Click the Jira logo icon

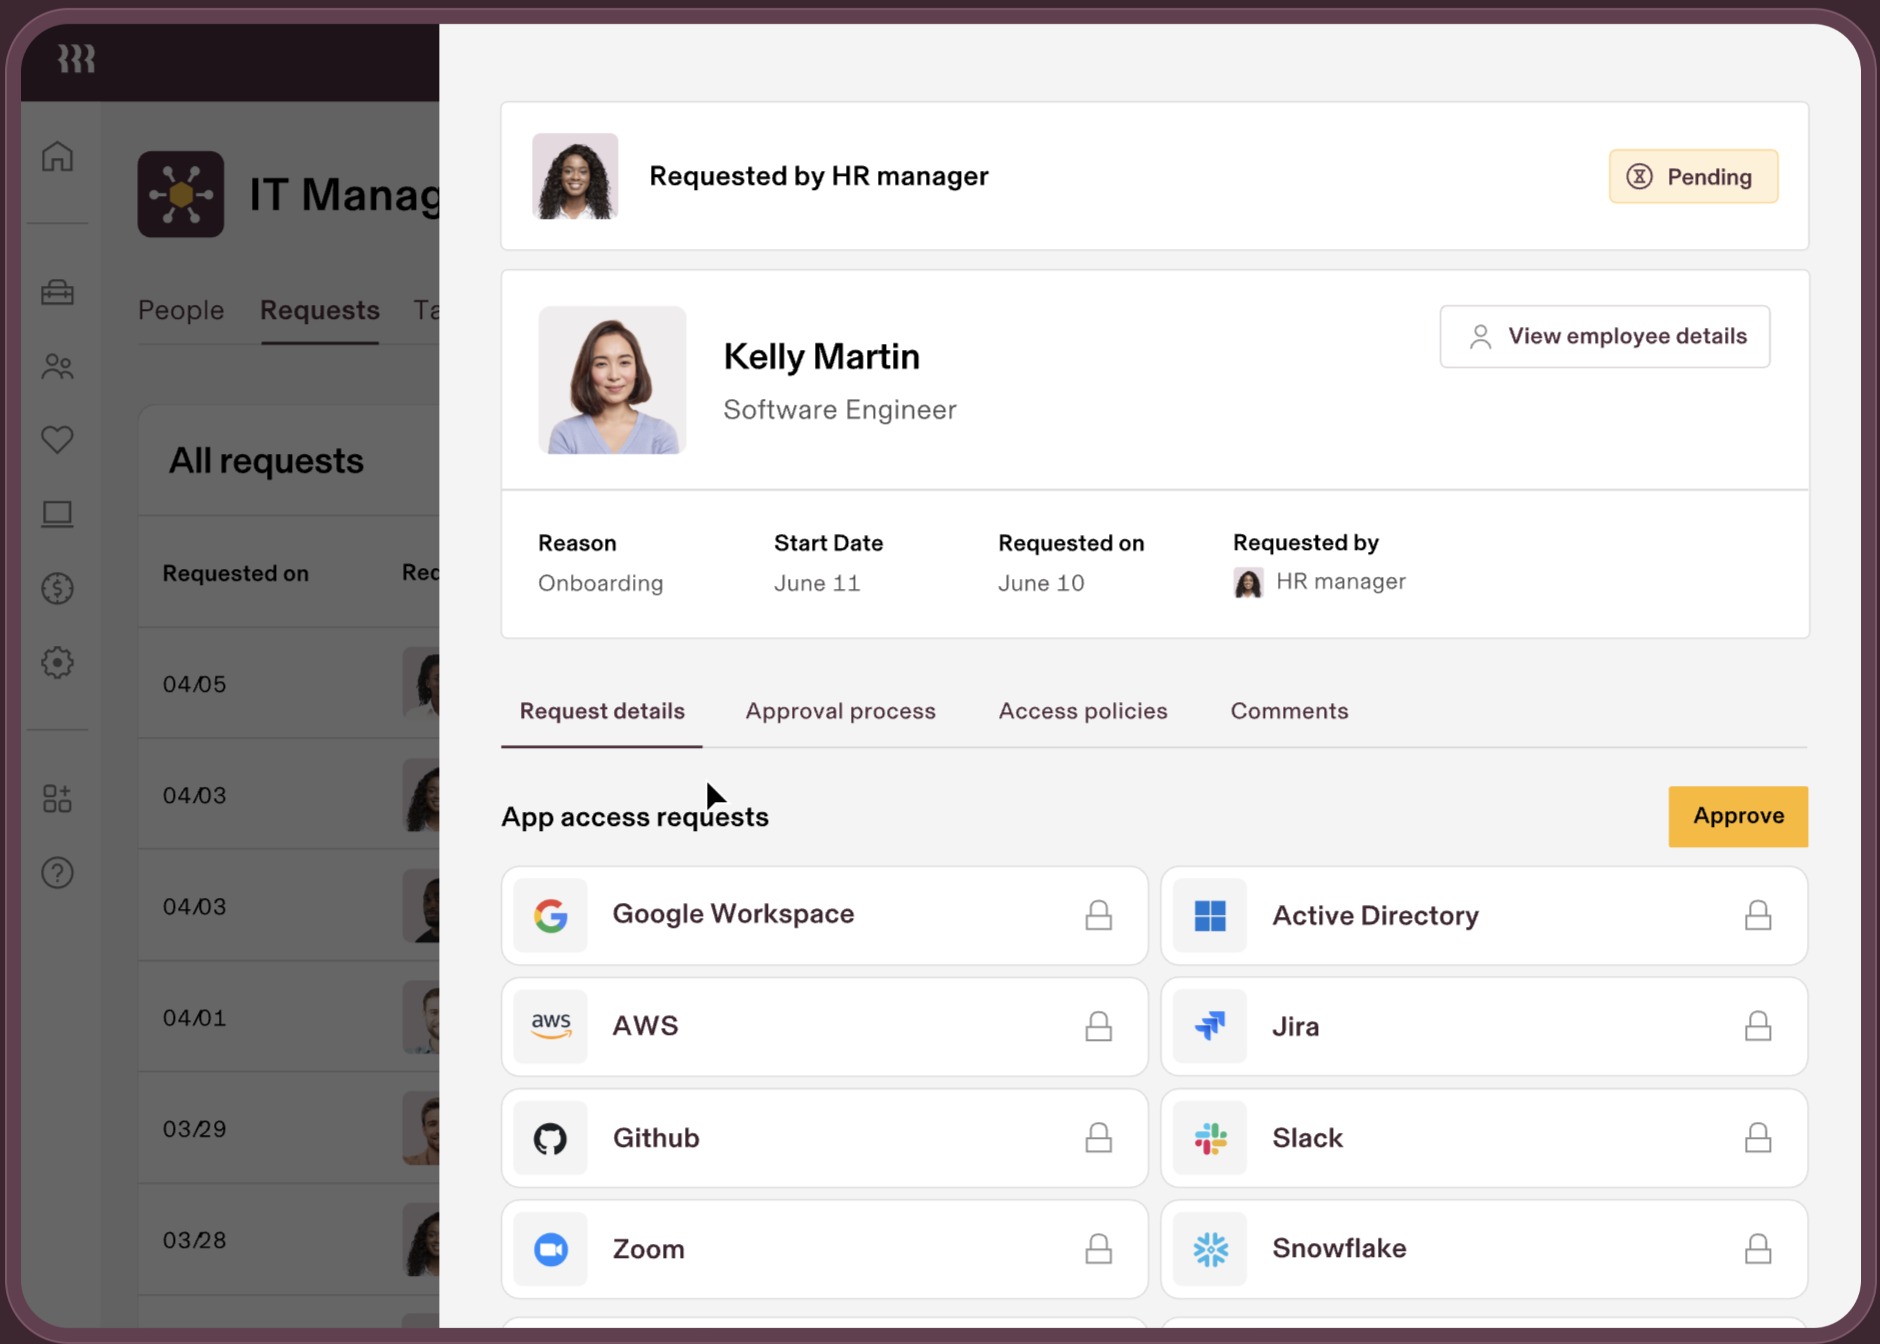(x=1210, y=1026)
